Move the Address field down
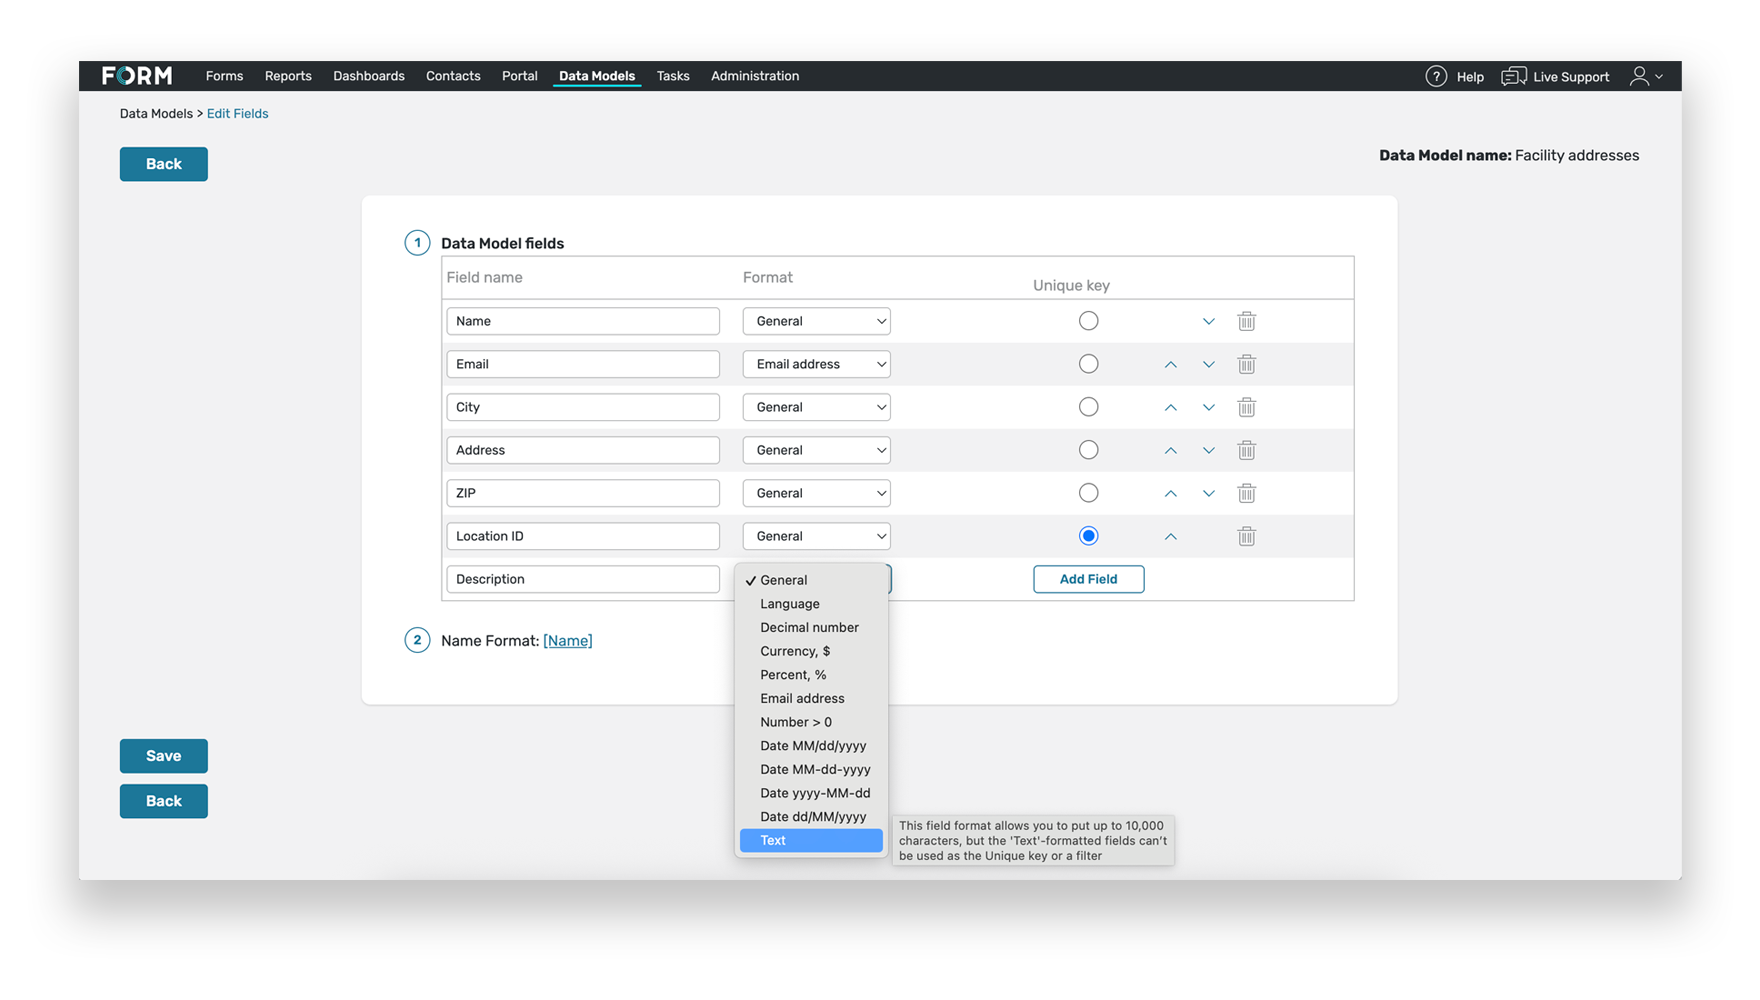This screenshot has height=1000, width=1760. (1208, 450)
